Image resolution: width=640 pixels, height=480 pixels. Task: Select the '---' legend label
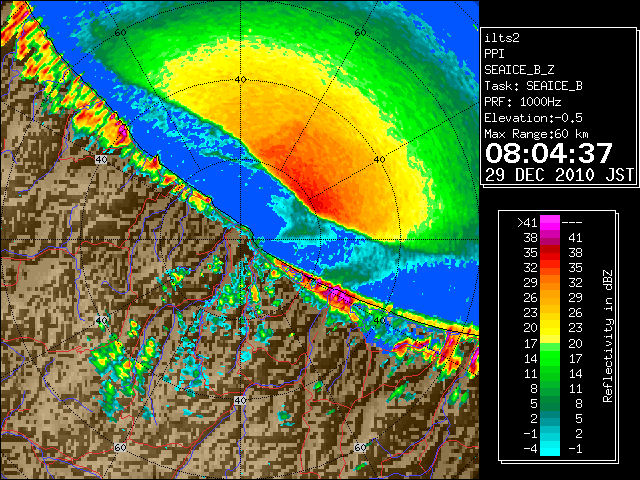click(572, 223)
